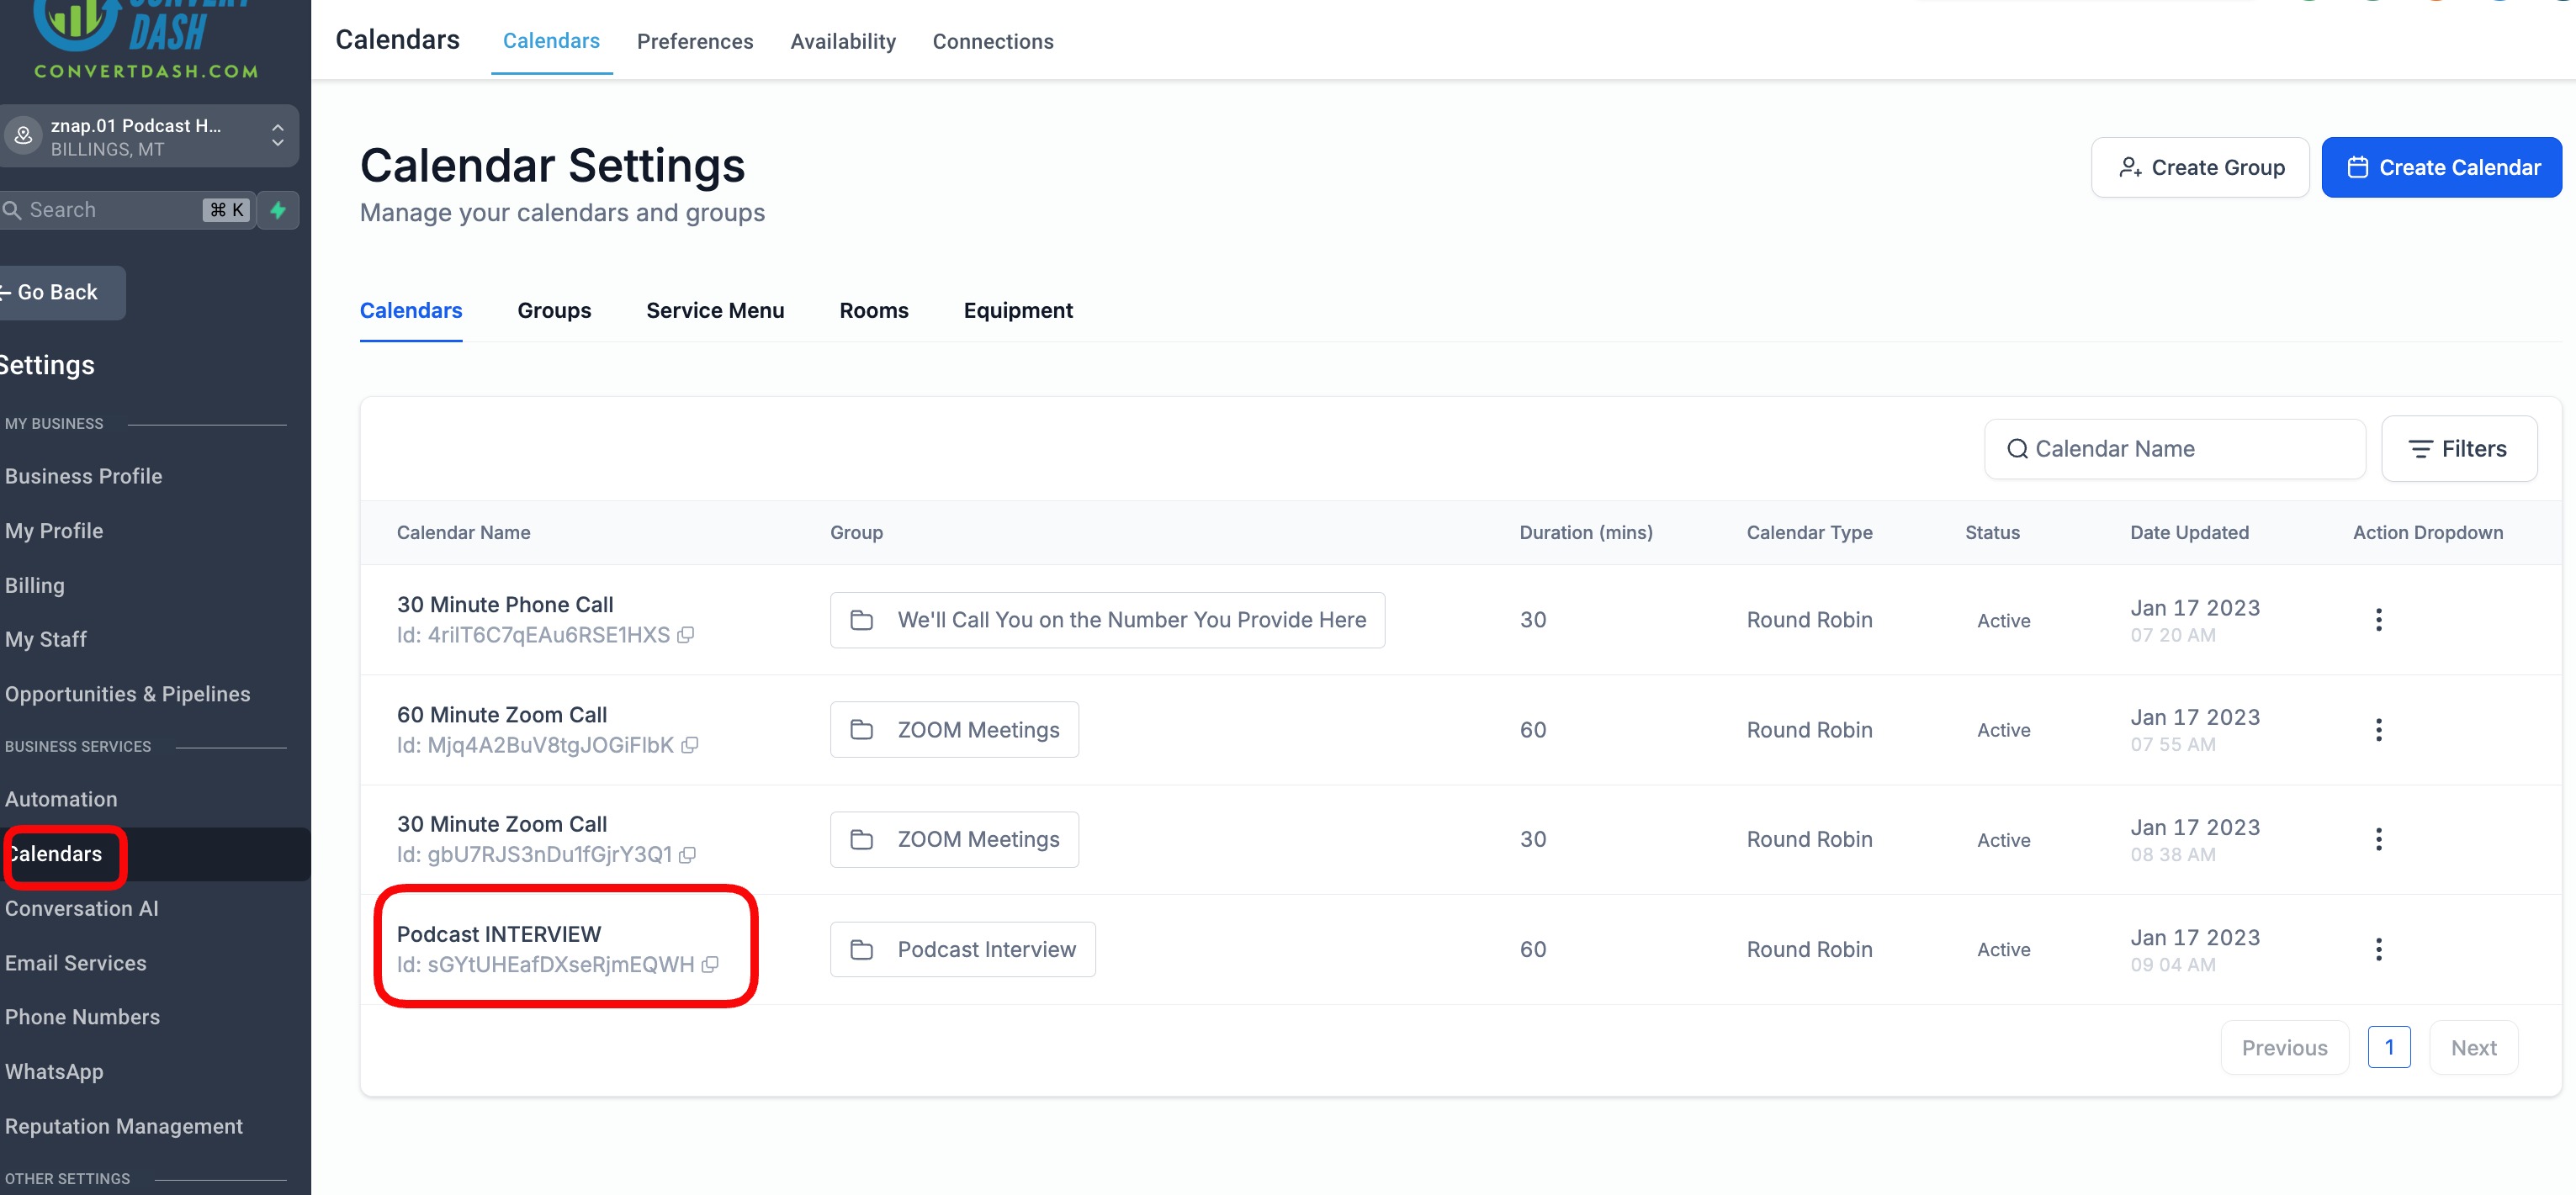Click the Create Group button

pos(2199,168)
